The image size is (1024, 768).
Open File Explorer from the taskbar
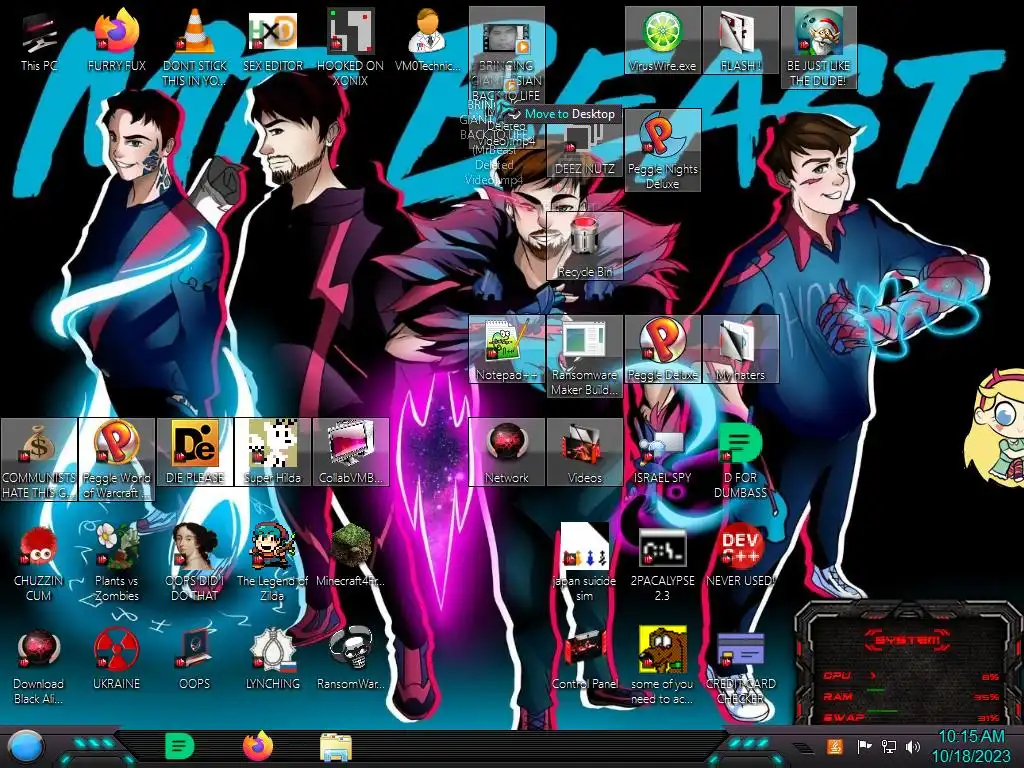point(336,748)
